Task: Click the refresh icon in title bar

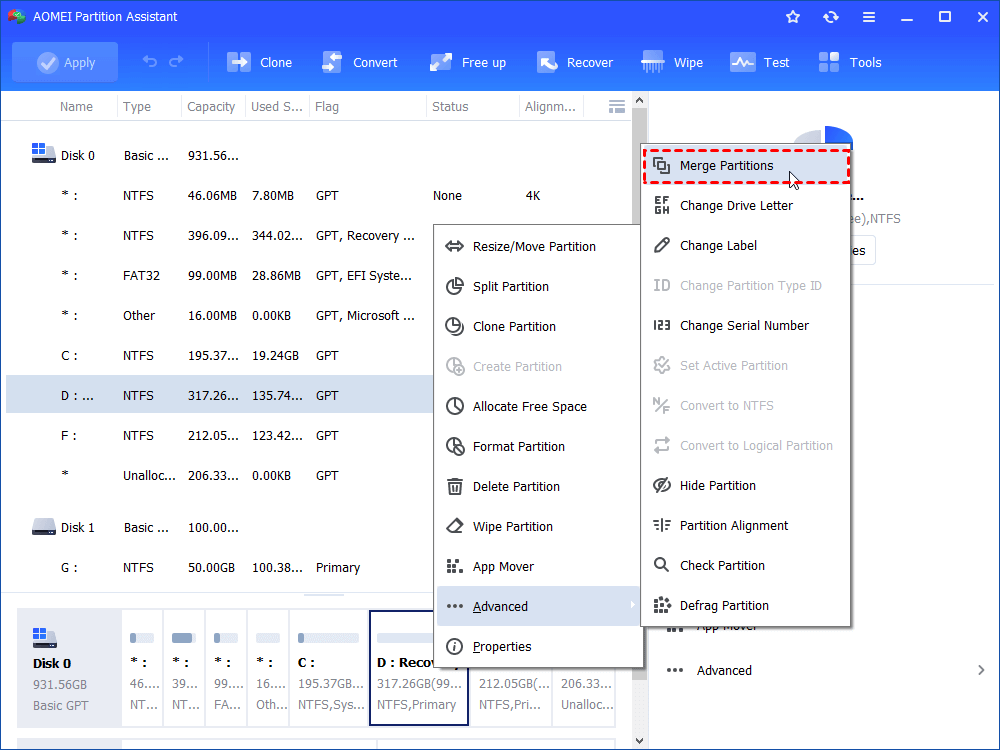Action: tap(830, 17)
